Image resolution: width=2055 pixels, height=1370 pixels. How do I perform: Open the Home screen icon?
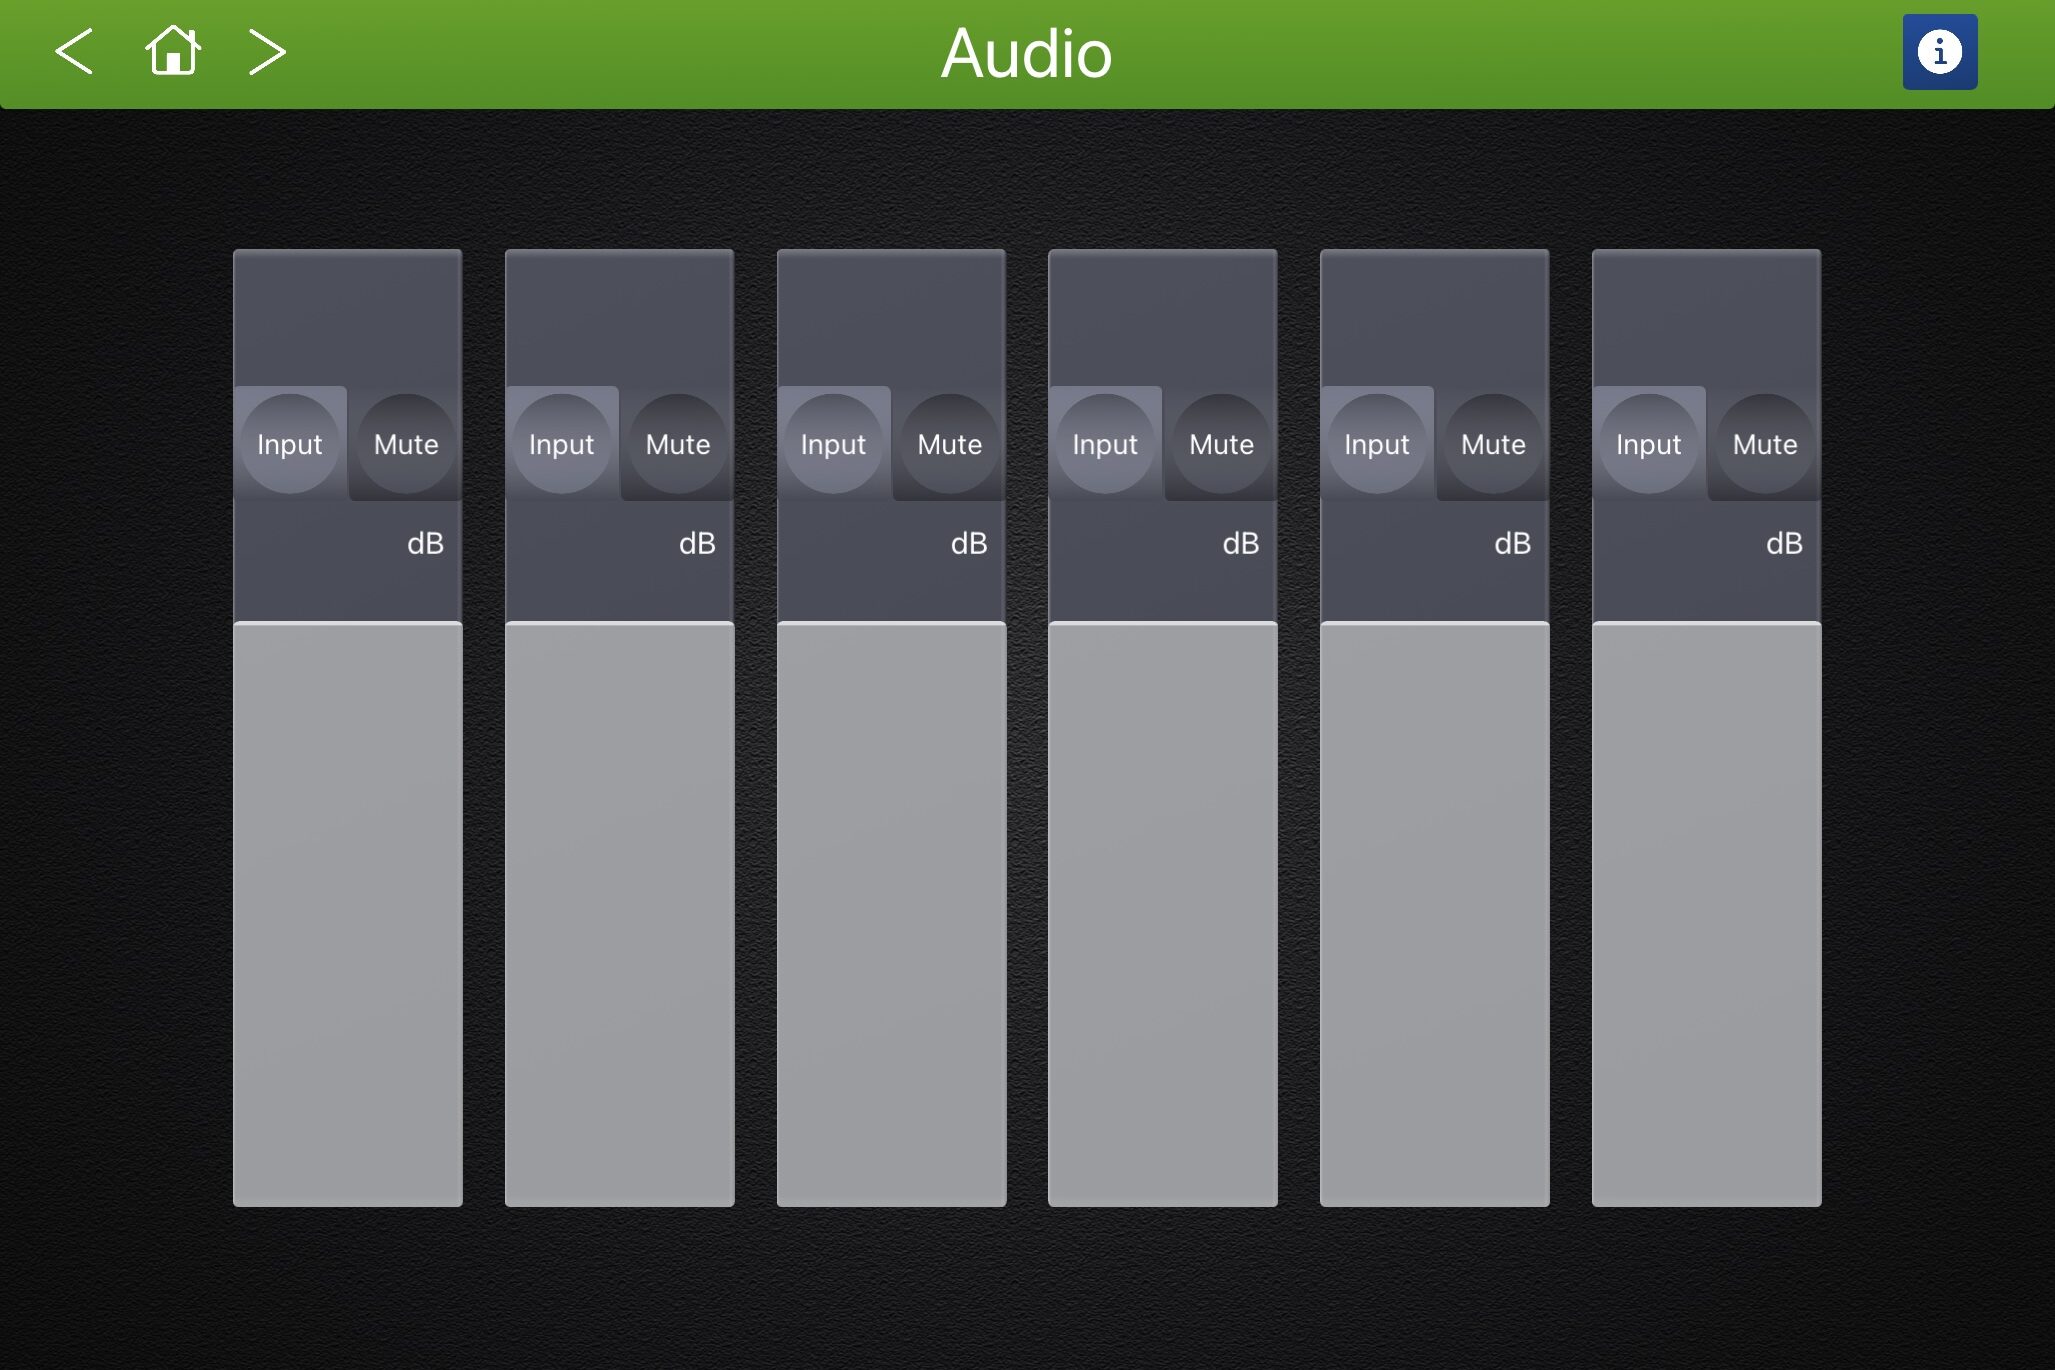click(x=173, y=51)
